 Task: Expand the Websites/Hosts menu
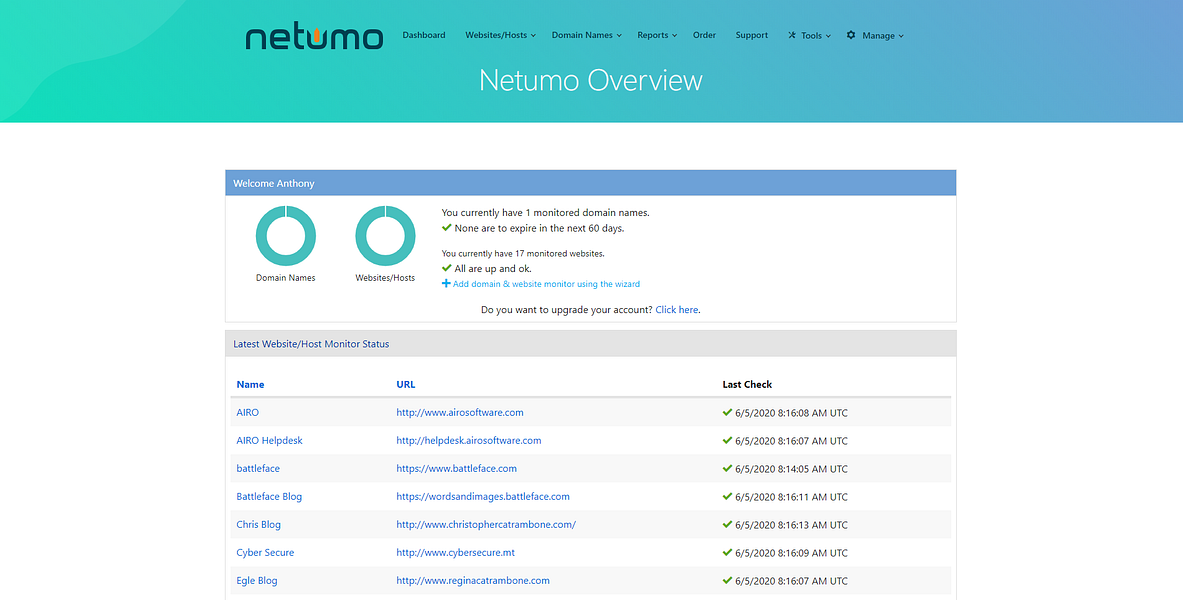click(x=500, y=35)
